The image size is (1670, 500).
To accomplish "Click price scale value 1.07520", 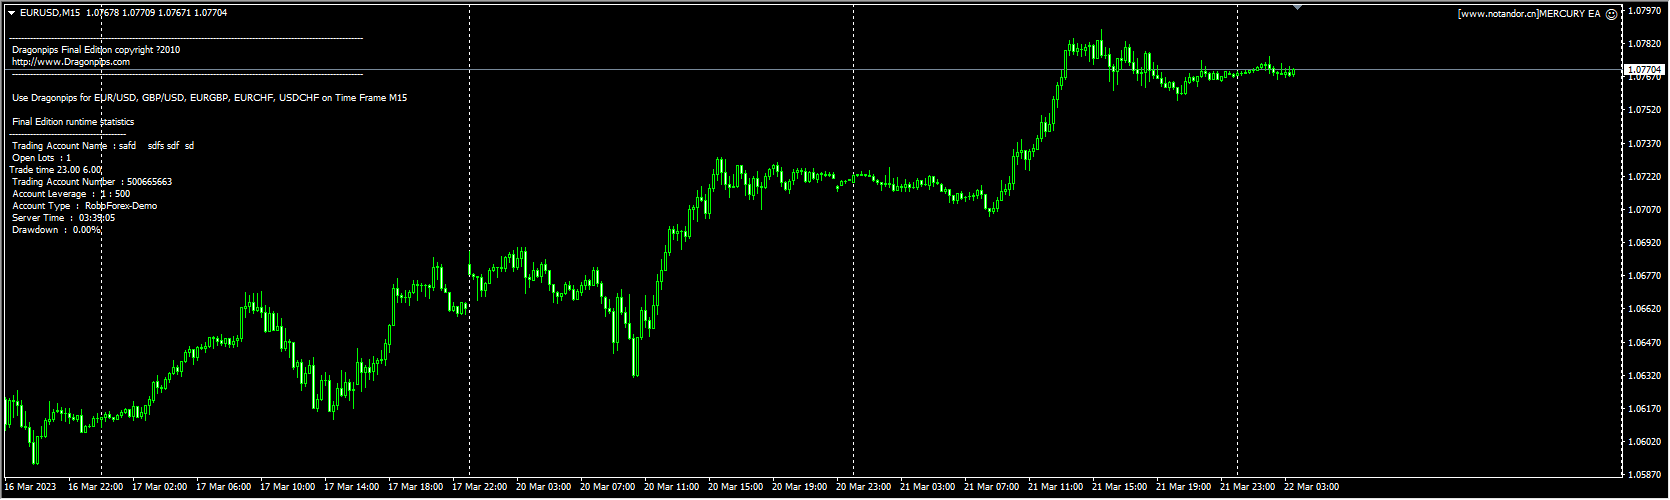I will coord(1645,110).
